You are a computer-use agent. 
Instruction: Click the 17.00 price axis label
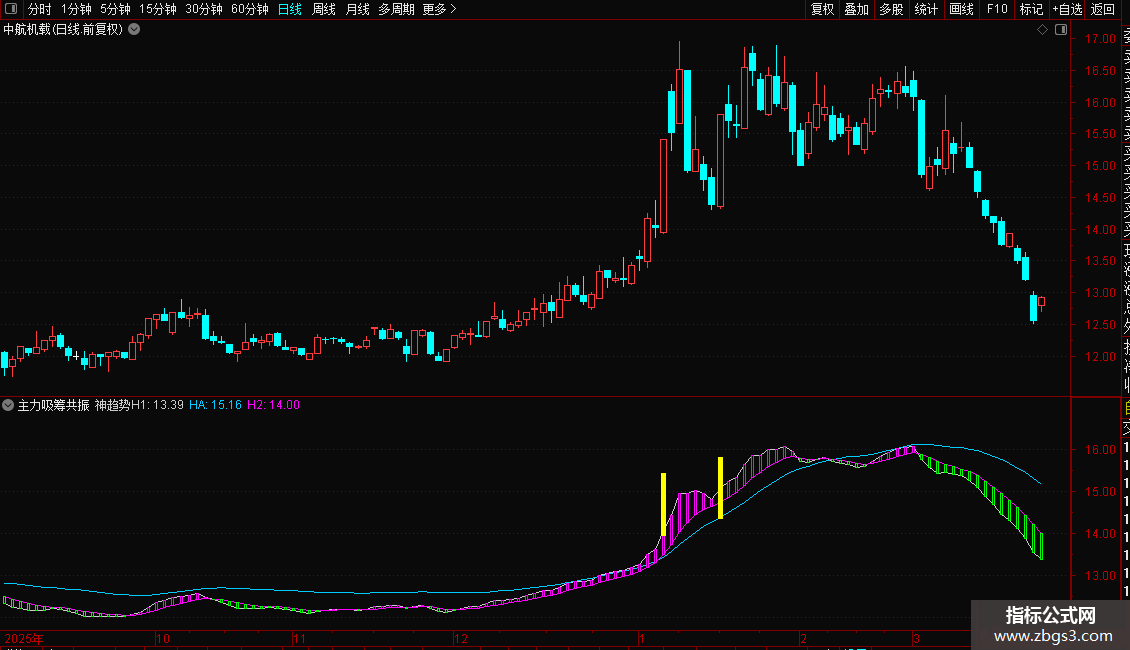tap(1100, 39)
